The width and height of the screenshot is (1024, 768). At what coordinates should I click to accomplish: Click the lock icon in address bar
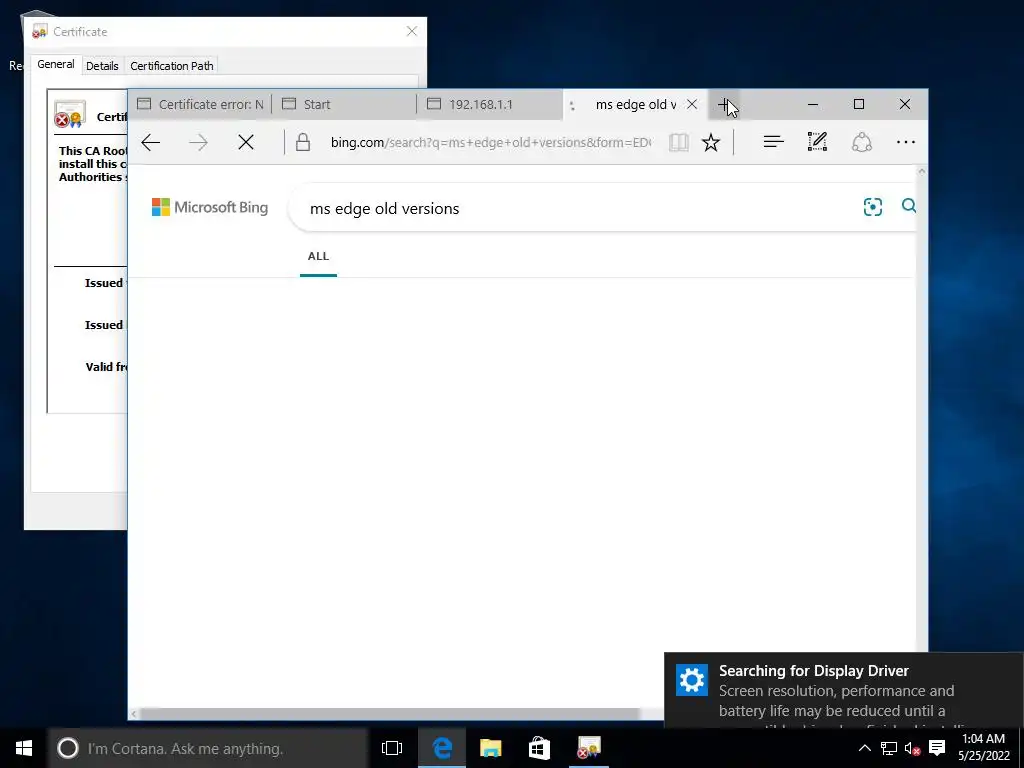pos(303,142)
